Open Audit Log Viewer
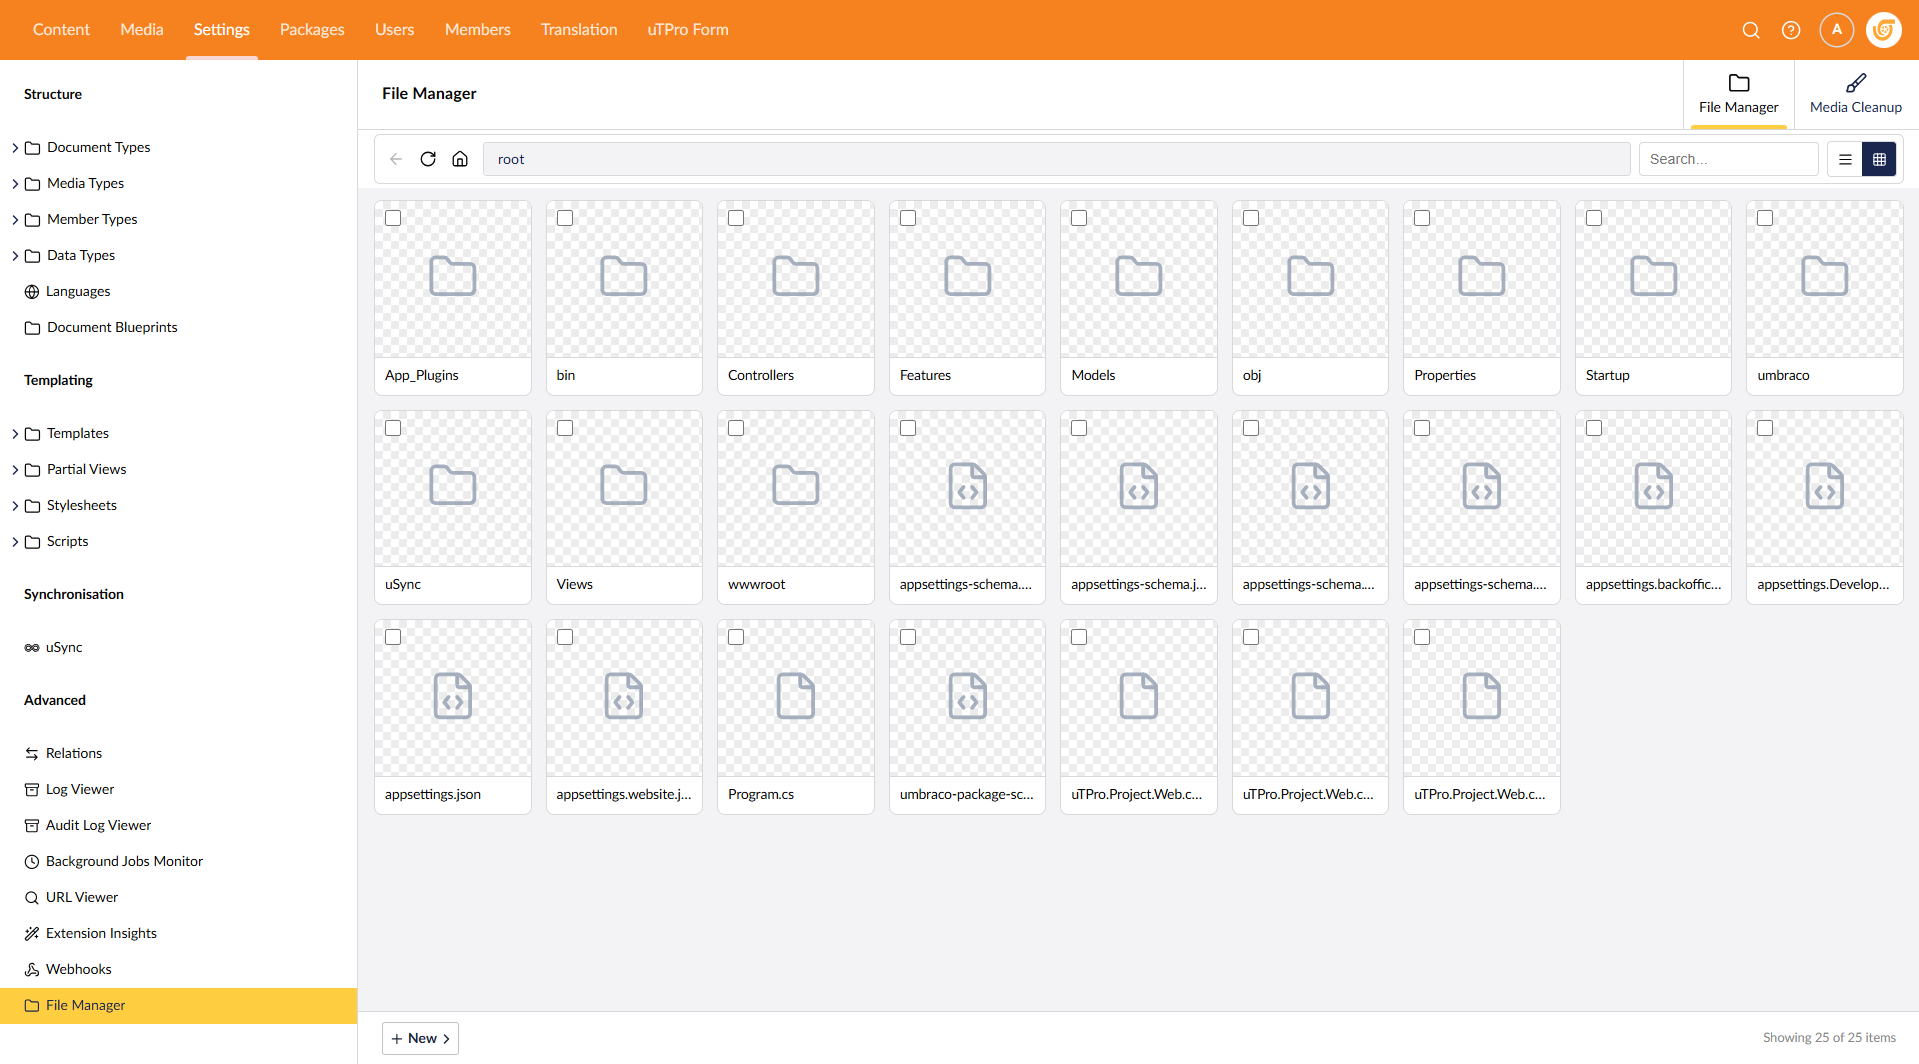Screen dimensions: 1919x1064 (x=88, y=825)
